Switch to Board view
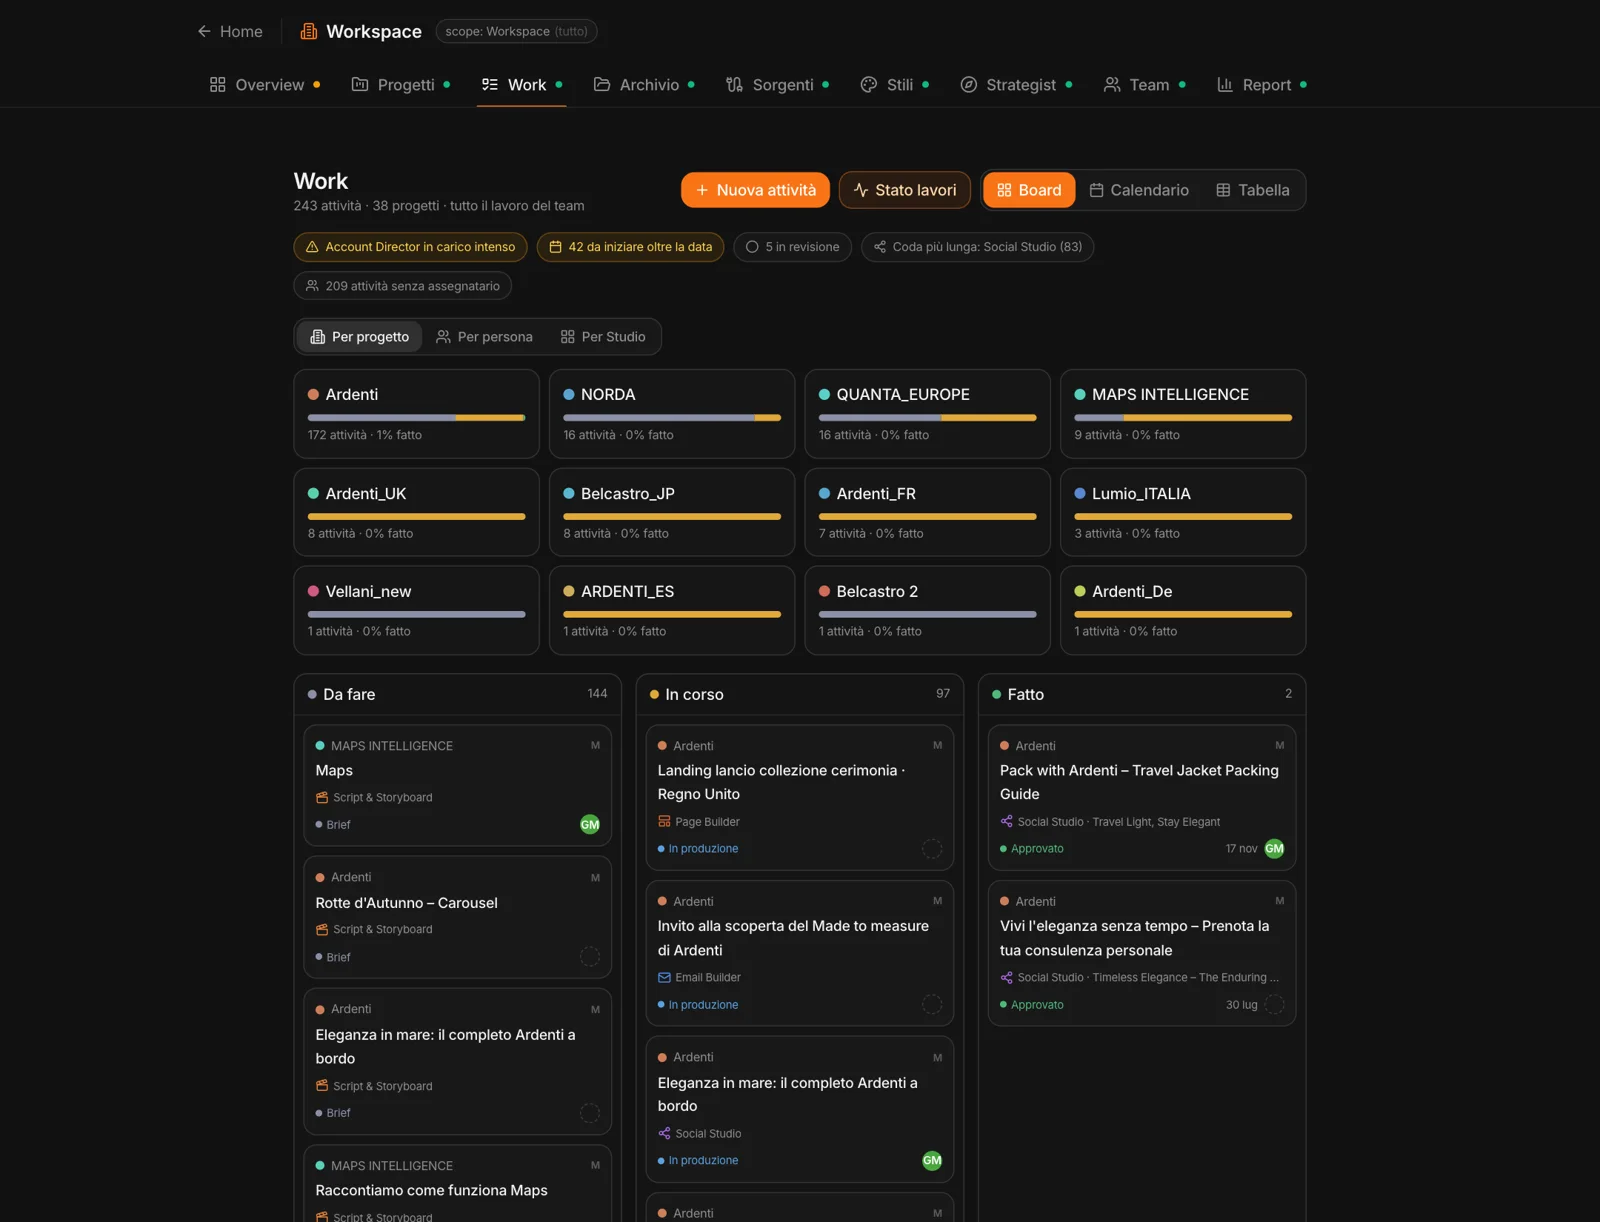Image resolution: width=1600 pixels, height=1222 pixels. point(1029,190)
